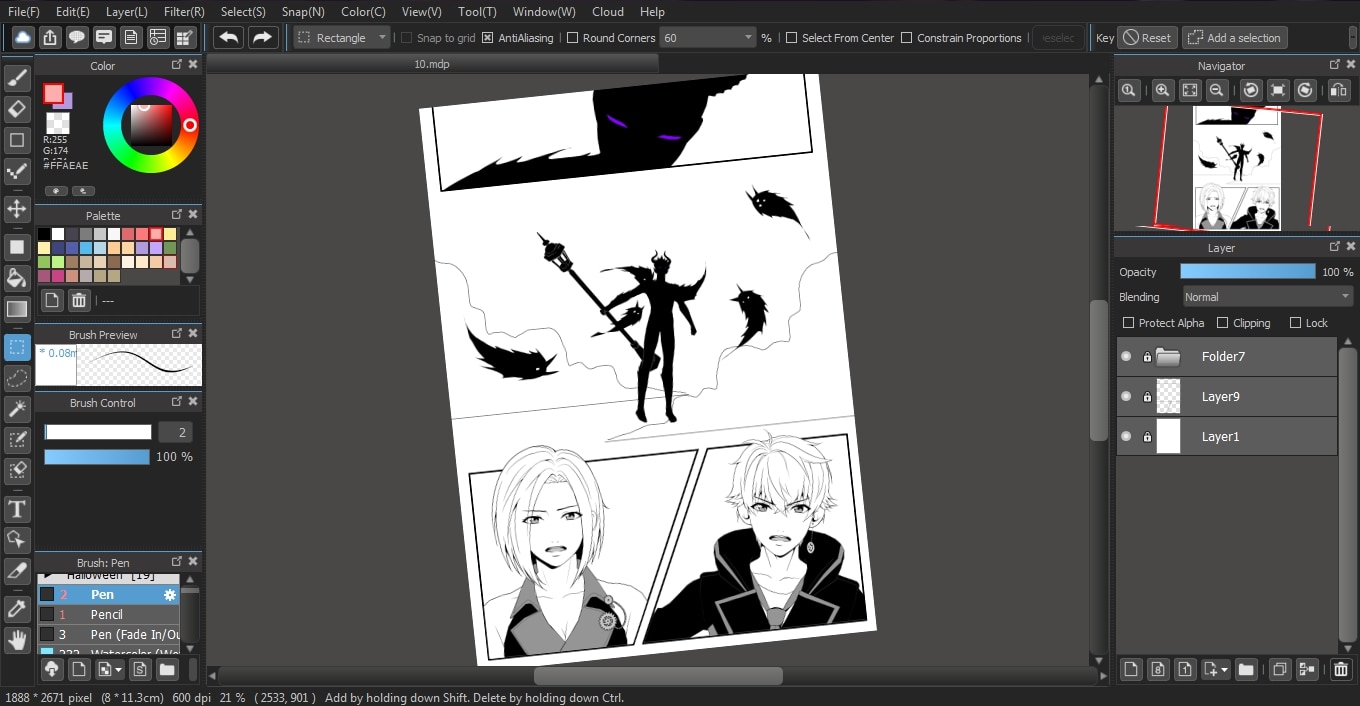Image resolution: width=1360 pixels, height=706 pixels.
Task: Click the Reset button
Action: tap(1147, 38)
